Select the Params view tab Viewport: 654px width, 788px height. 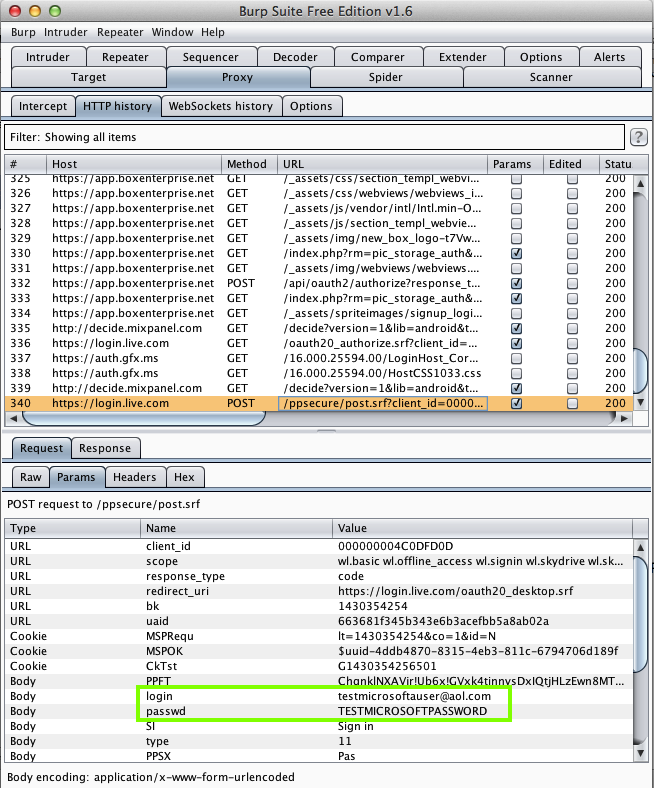76,477
